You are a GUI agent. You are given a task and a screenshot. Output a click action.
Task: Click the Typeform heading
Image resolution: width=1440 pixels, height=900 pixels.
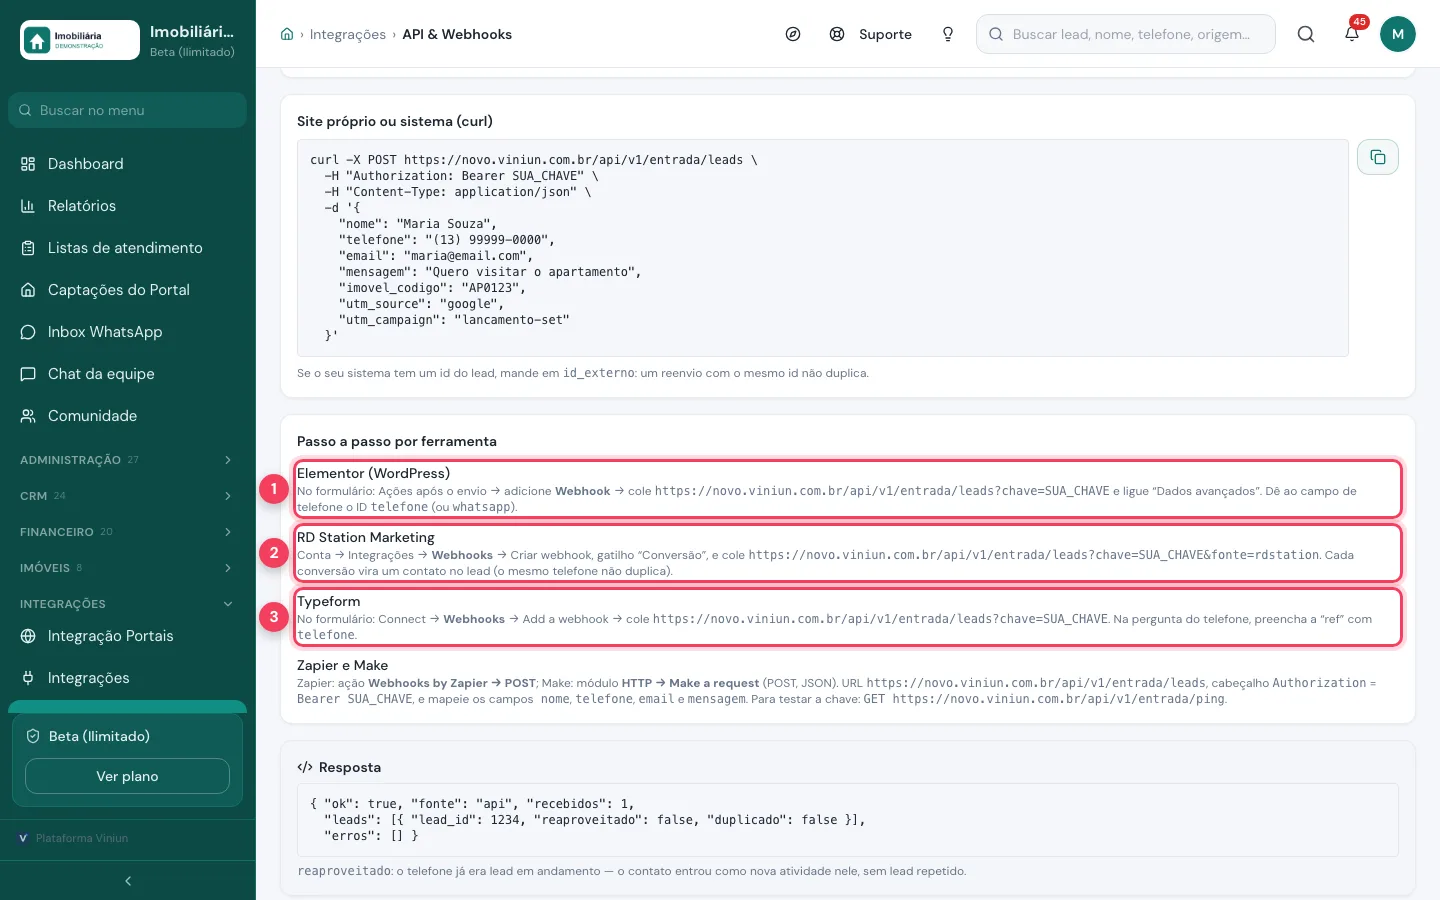coord(328,601)
